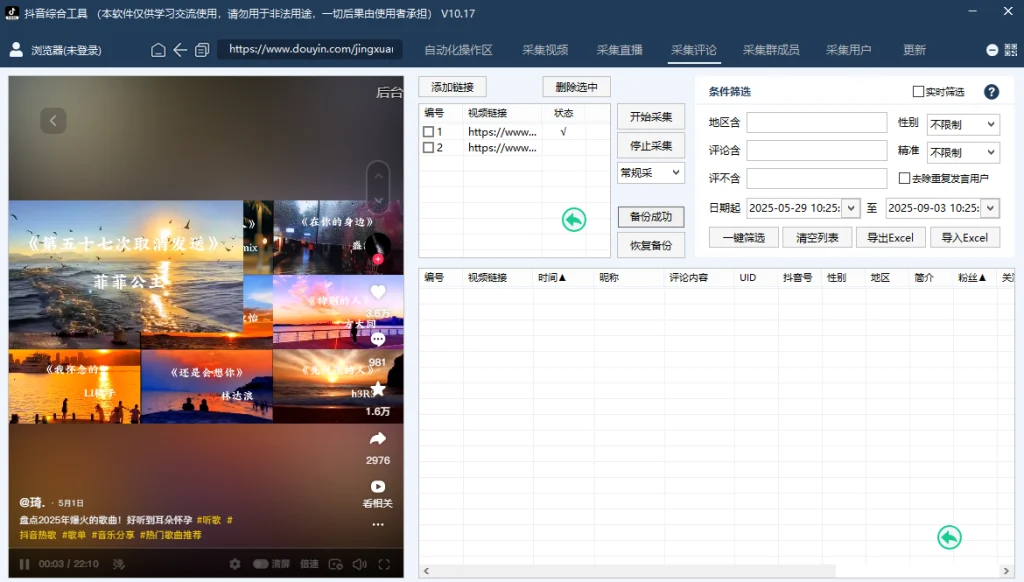Switch to the 采集群成员 tab
This screenshot has width=1024, height=582.
(771, 50)
